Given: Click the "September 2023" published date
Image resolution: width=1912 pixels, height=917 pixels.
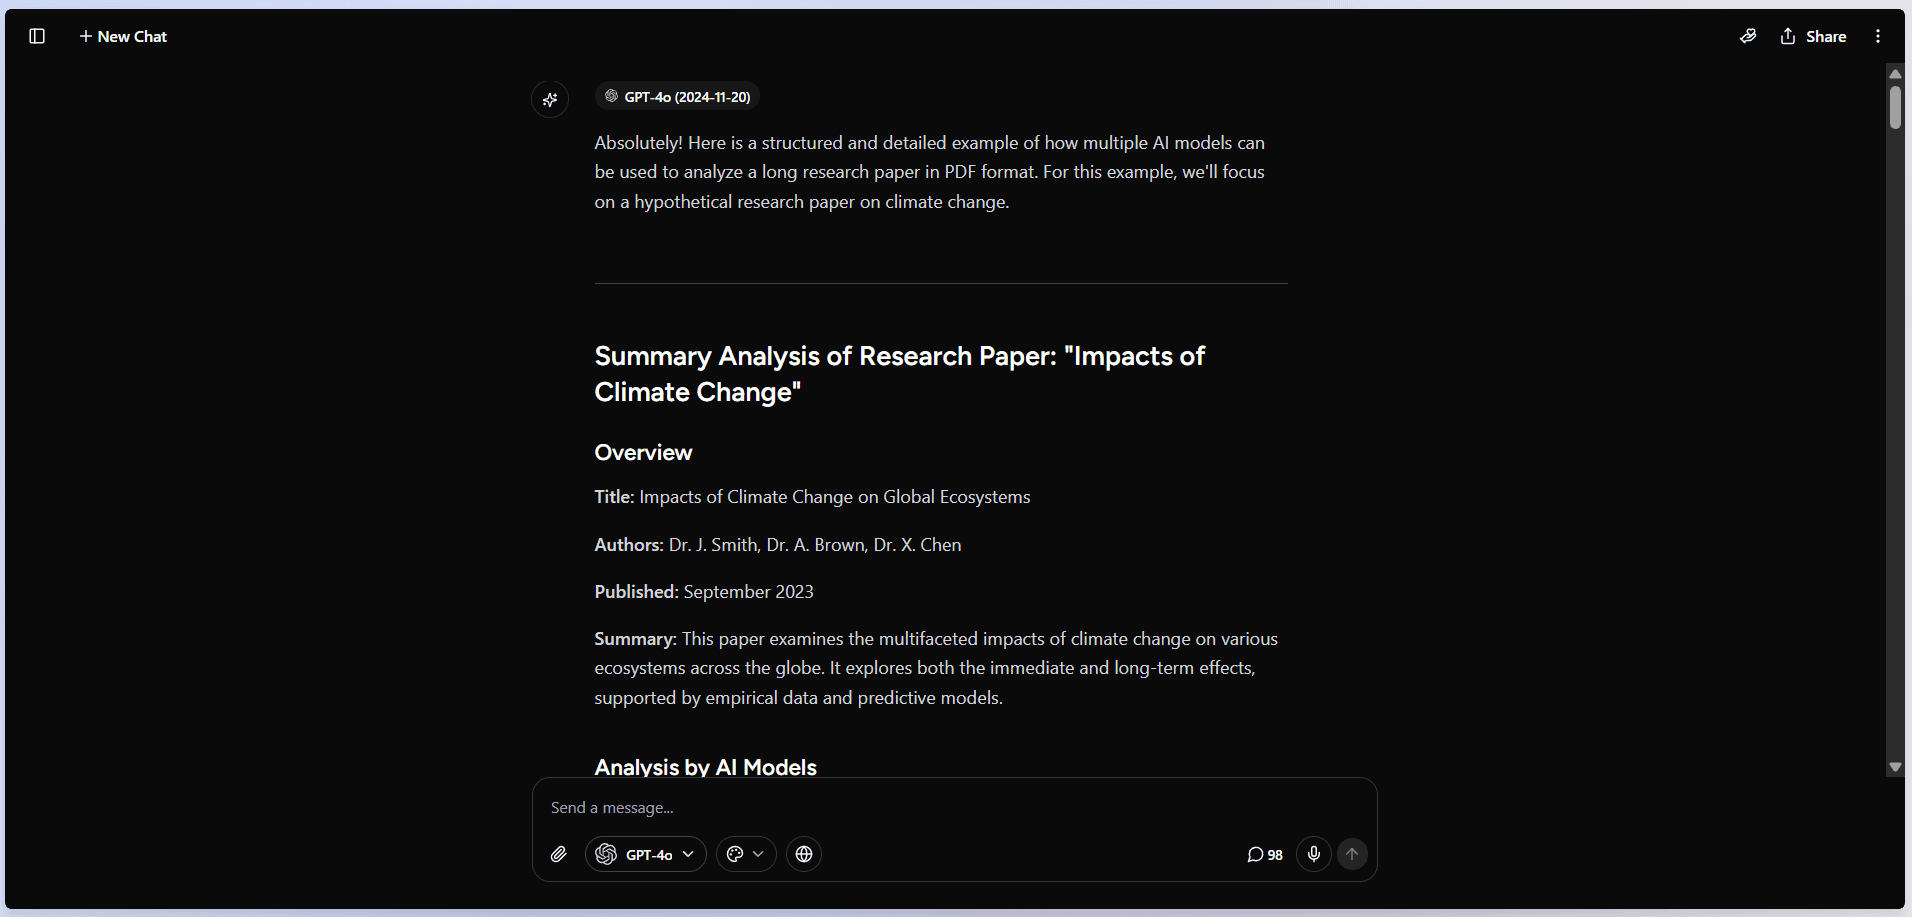Looking at the screenshot, I should [x=748, y=592].
